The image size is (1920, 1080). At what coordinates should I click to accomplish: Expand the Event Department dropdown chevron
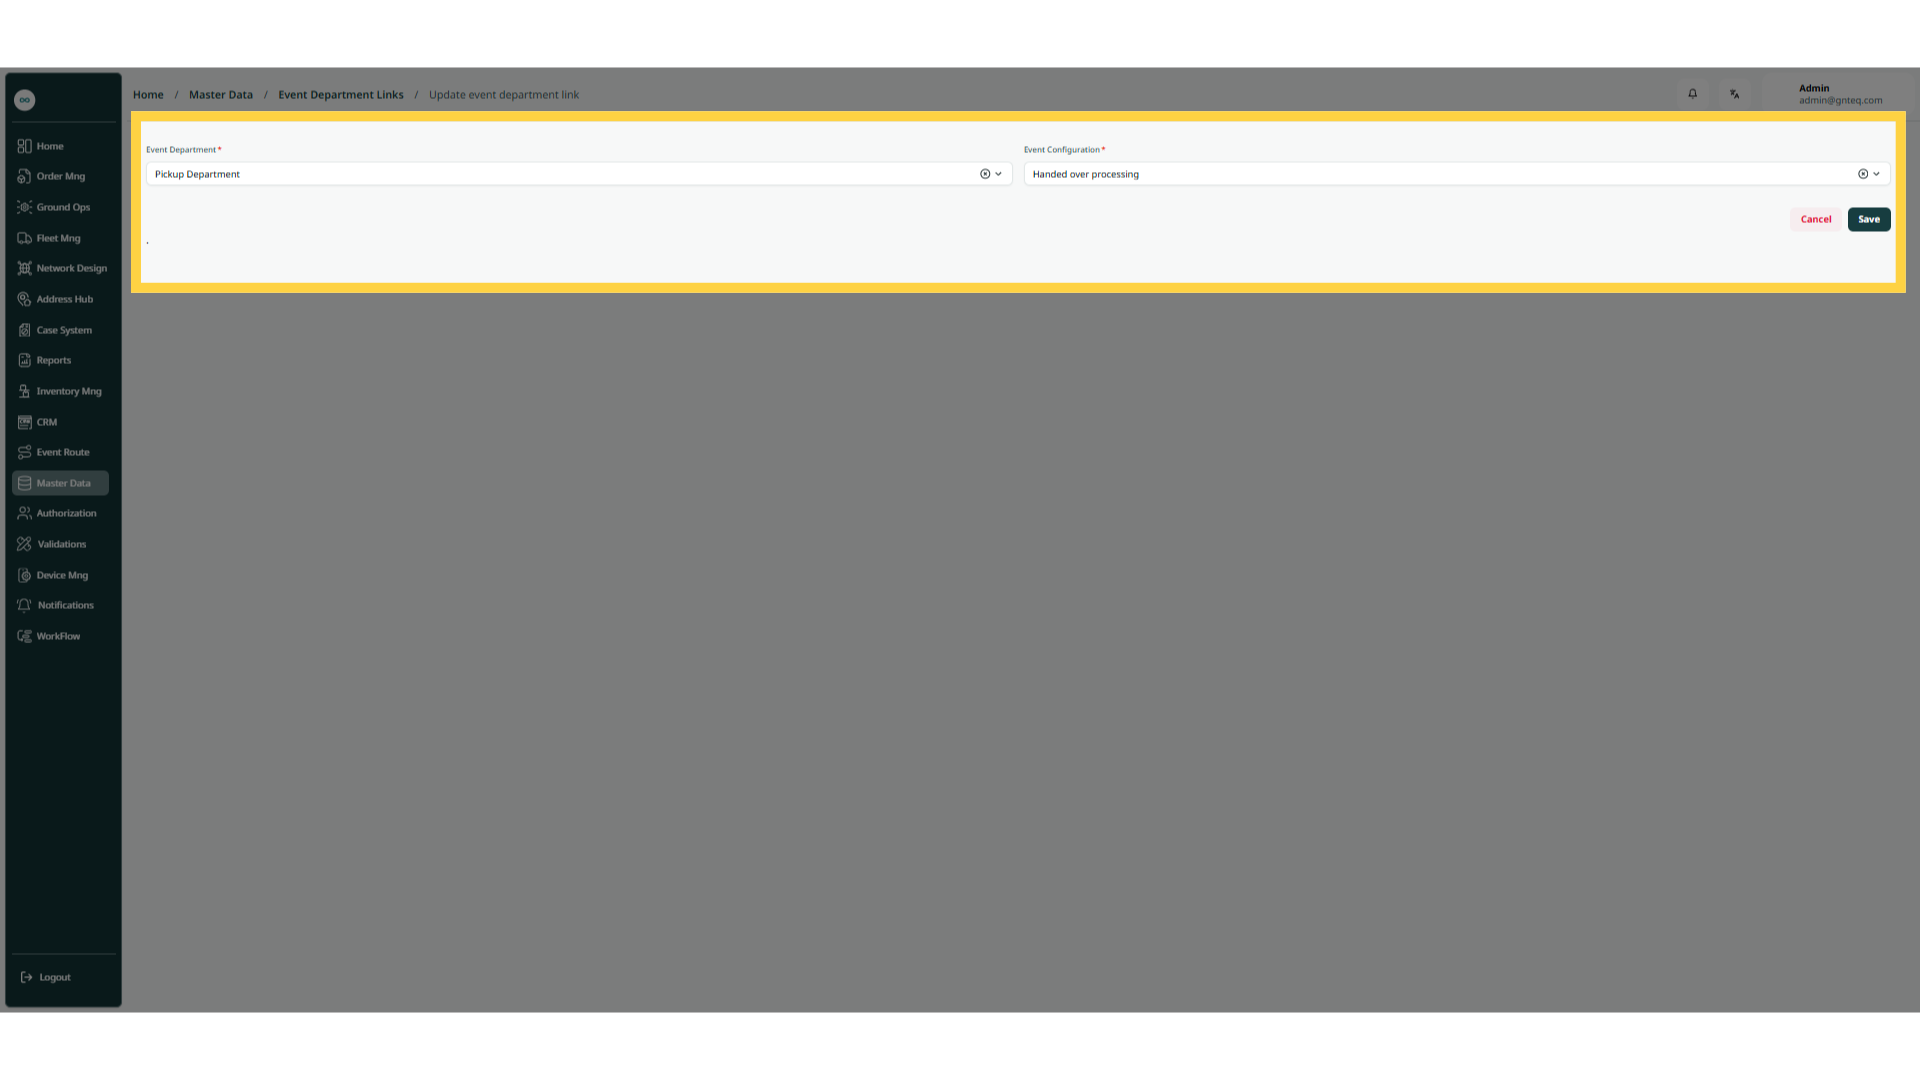click(998, 174)
